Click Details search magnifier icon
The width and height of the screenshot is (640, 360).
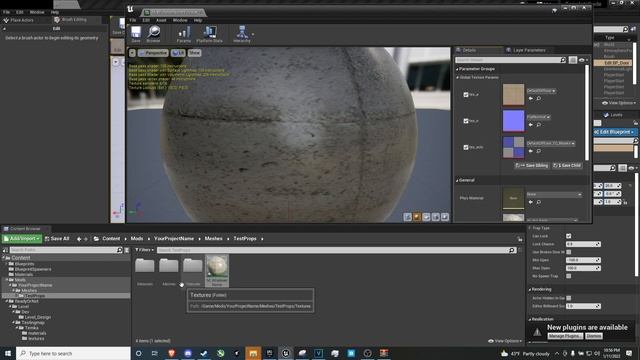point(563,60)
